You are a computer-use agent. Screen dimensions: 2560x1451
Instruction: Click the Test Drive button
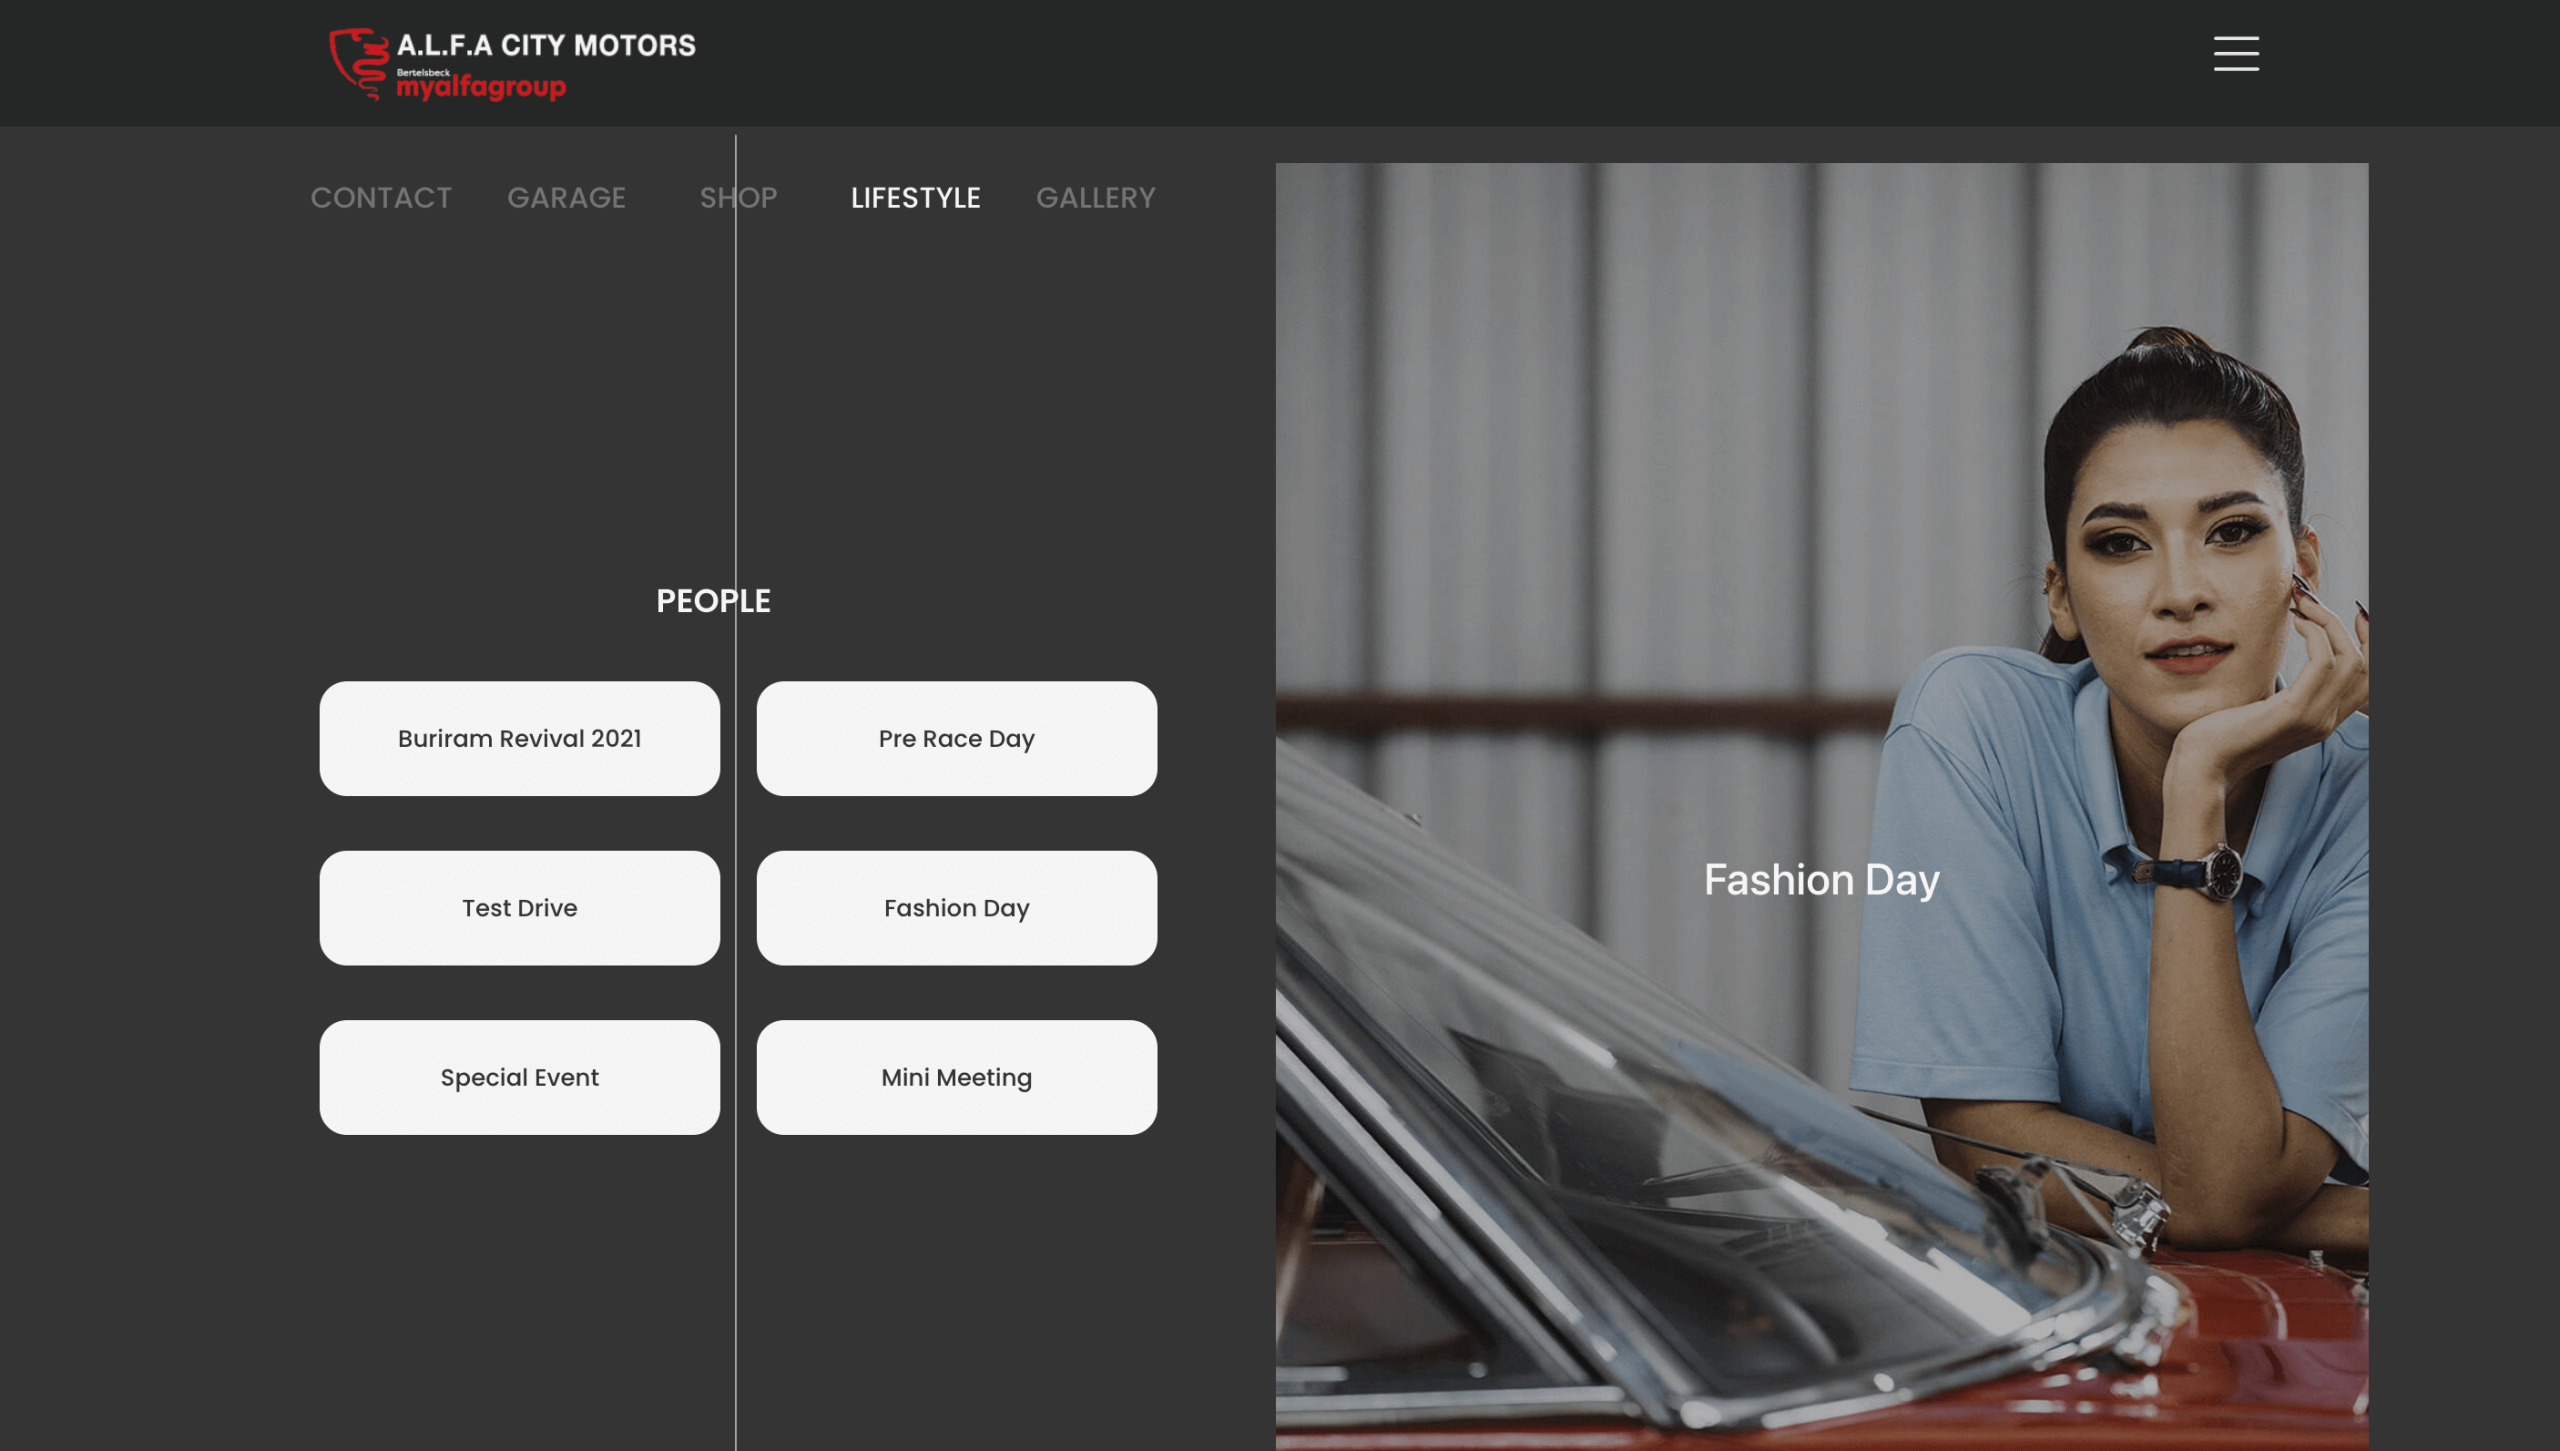coord(519,908)
